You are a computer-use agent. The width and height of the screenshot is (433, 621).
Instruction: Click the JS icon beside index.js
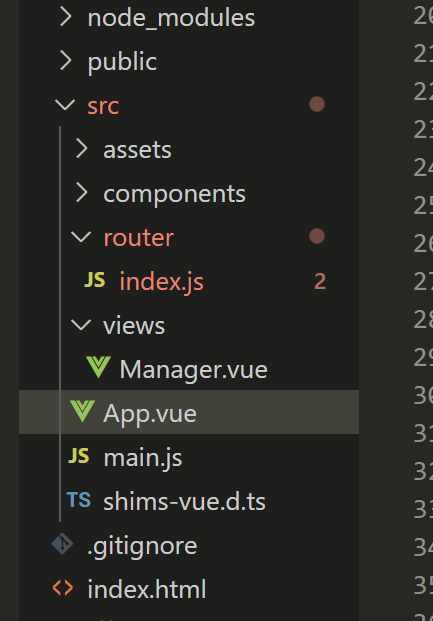tap(95, 280)
